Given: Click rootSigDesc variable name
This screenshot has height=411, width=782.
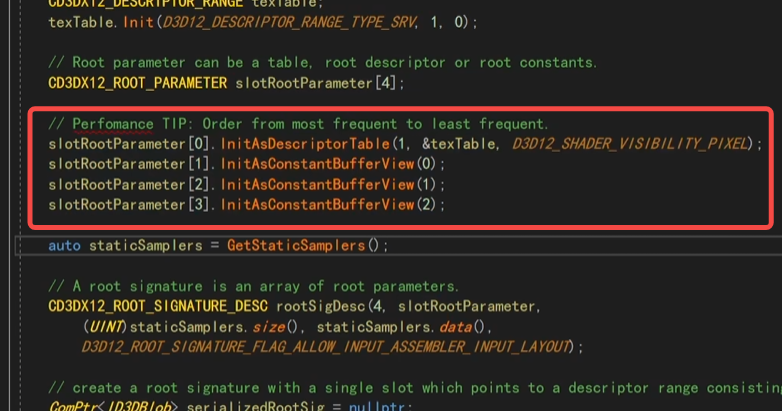Looking at the screenshot, I should point(321,306).
